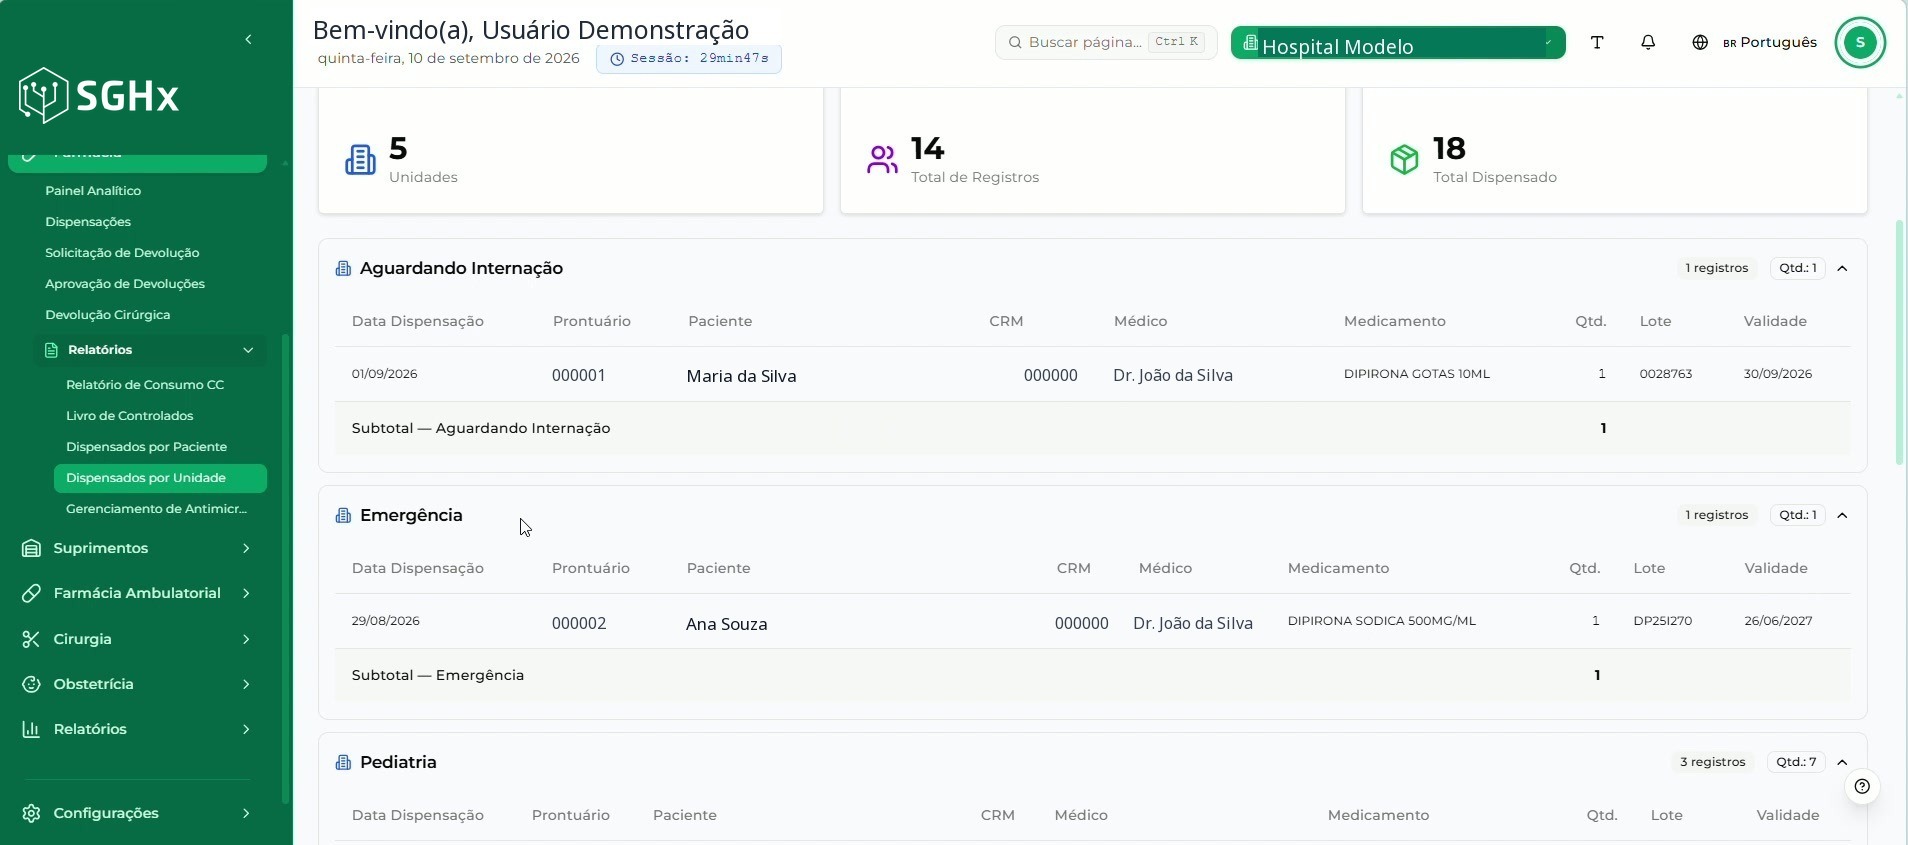The height and width of the screenshot is (845, 1908).
Task: Click the Suprimentos sidebar icon
Action: pyautogui.click(x=31, y=548)
